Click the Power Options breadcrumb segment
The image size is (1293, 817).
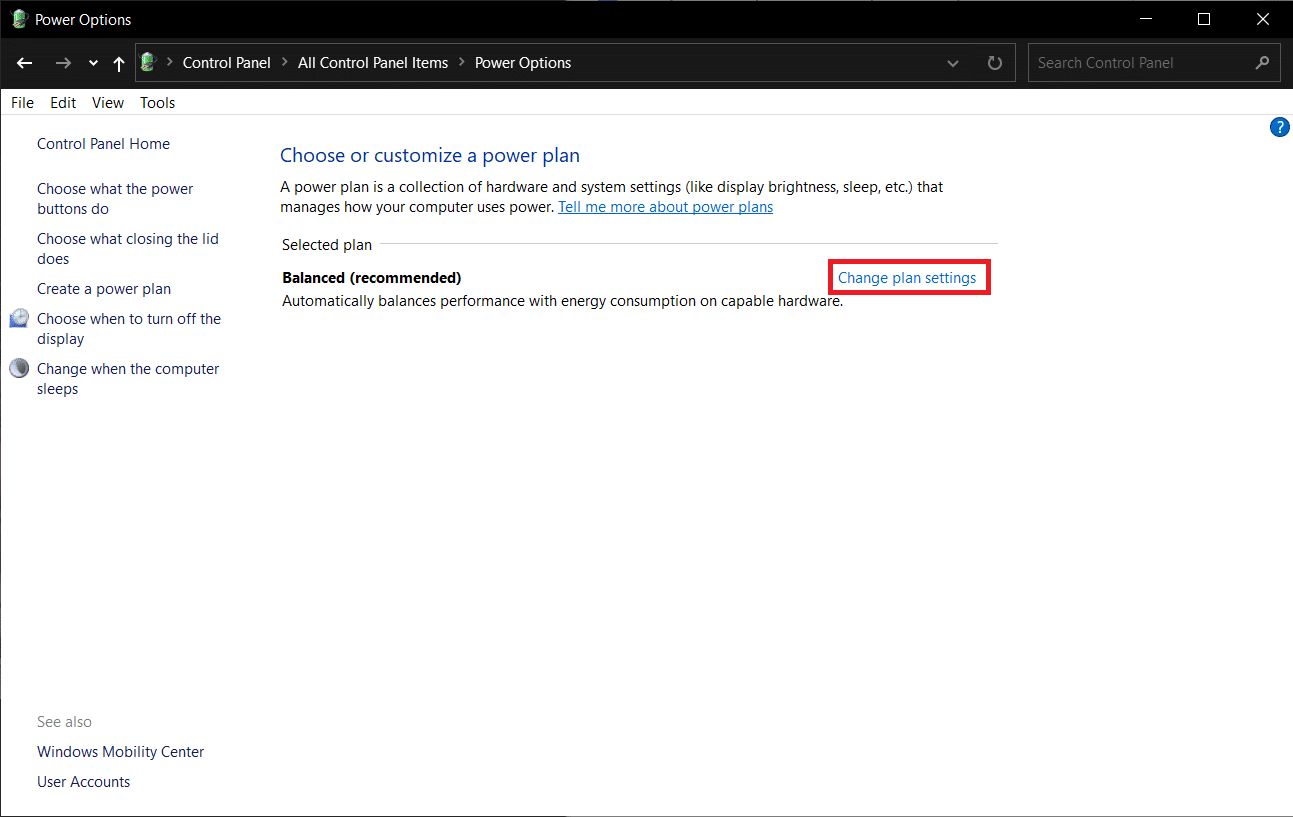pyautogui.click(x=523, y=62)
